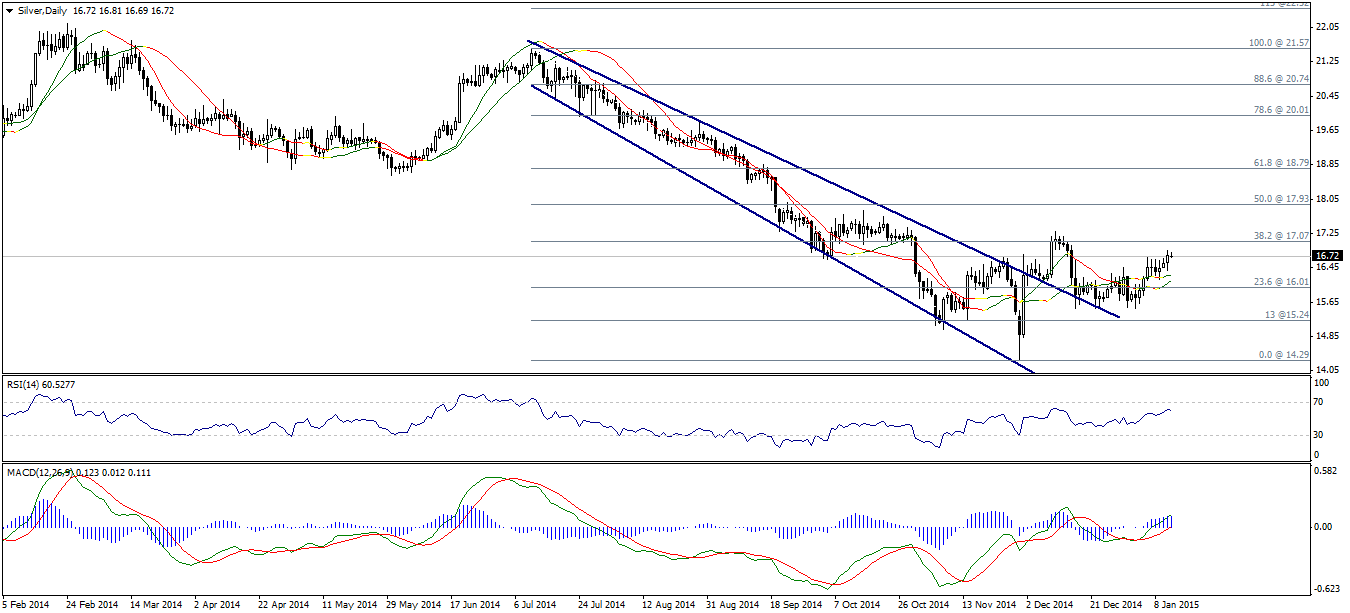Select the RSI(14) indicator label
The height and width of the screenshot is (613, 1350).
(28, 382)
